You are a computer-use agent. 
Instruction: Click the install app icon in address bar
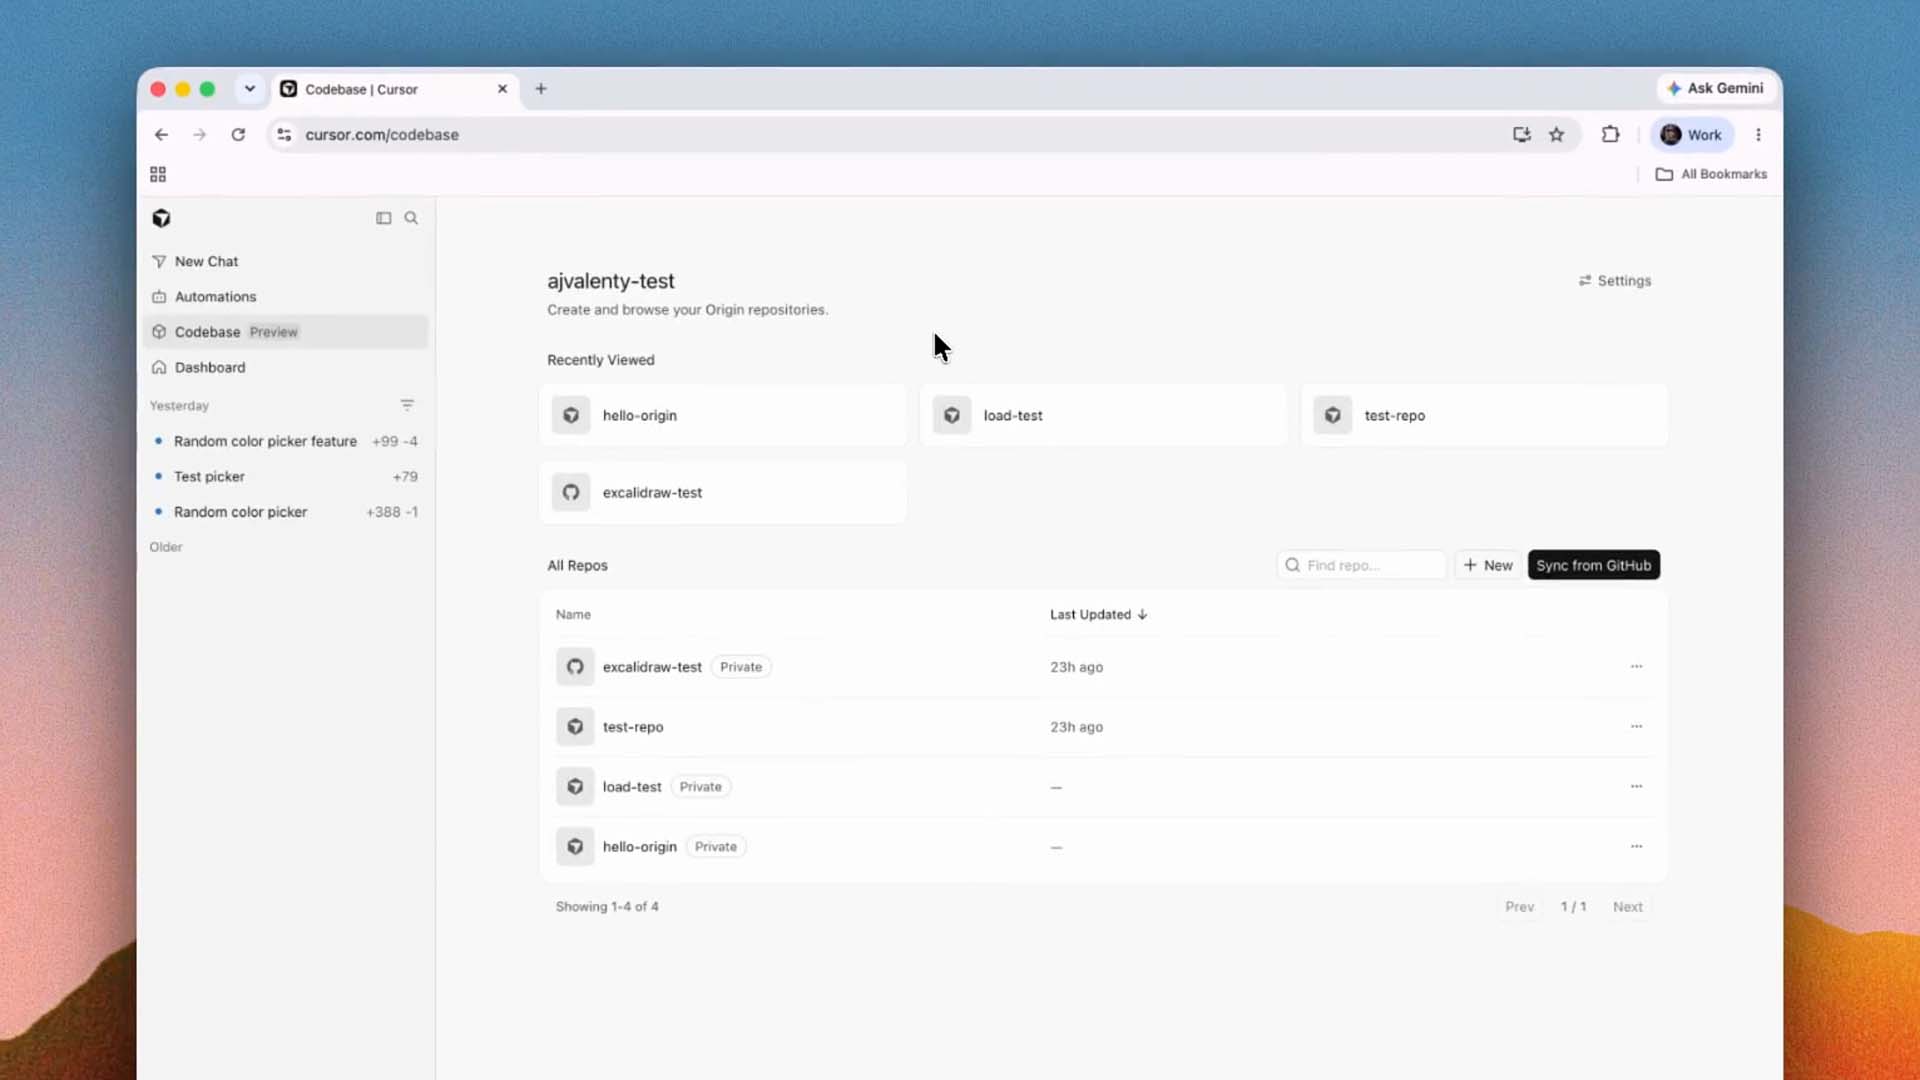pos(1521,135)
